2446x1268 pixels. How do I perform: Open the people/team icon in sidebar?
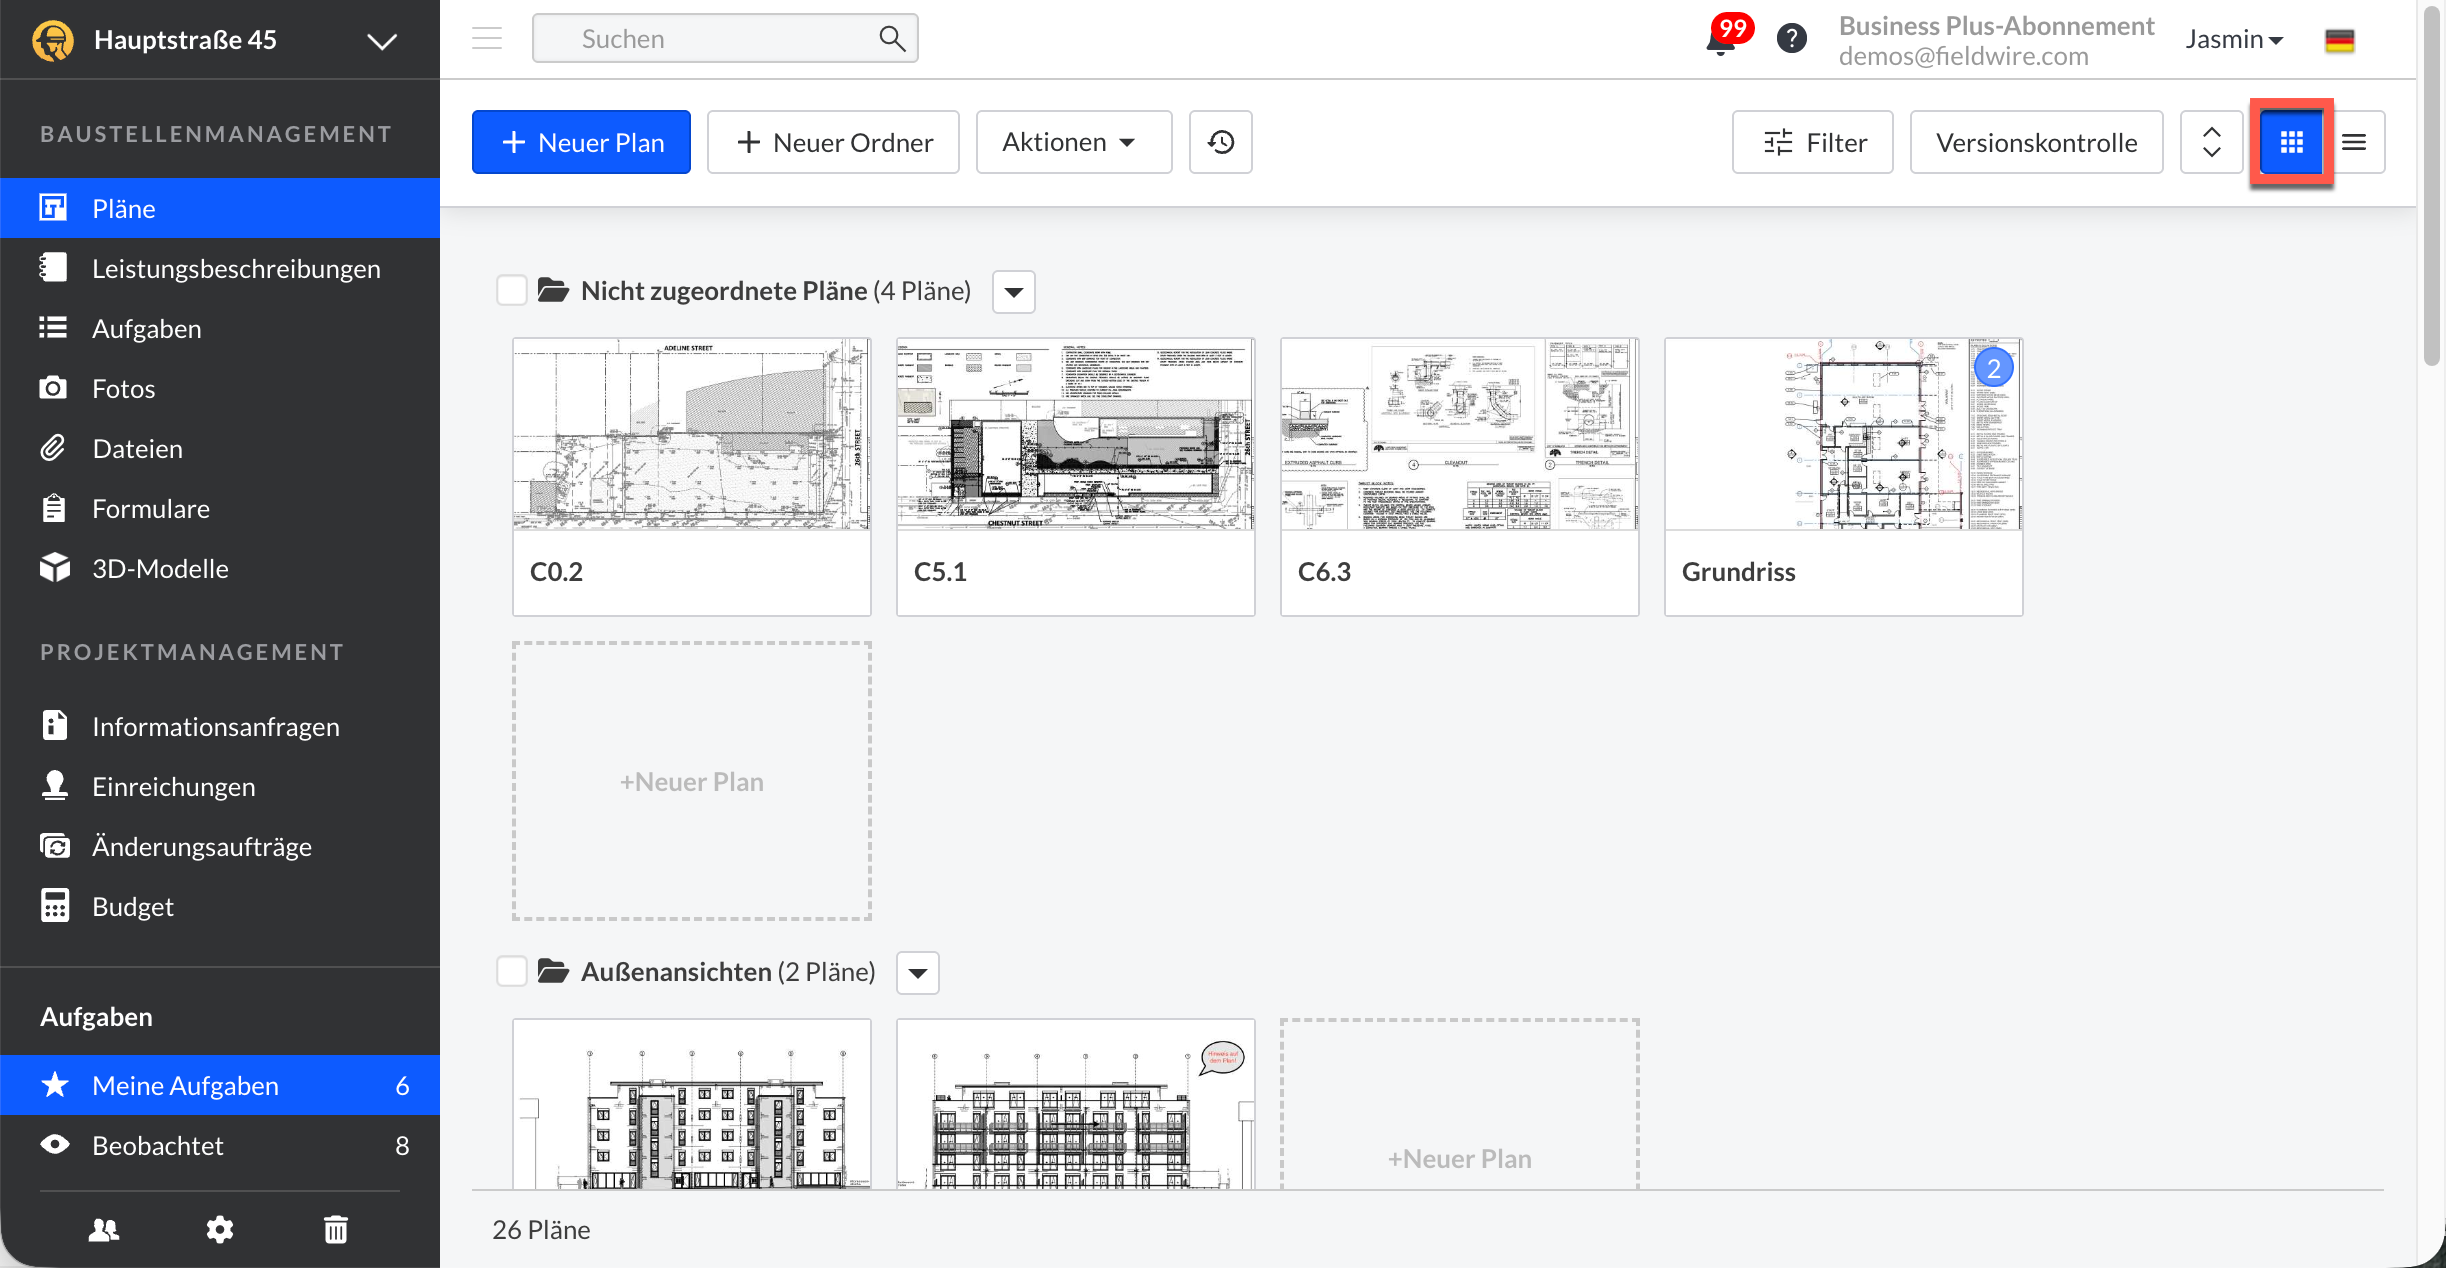[104, 1229]
